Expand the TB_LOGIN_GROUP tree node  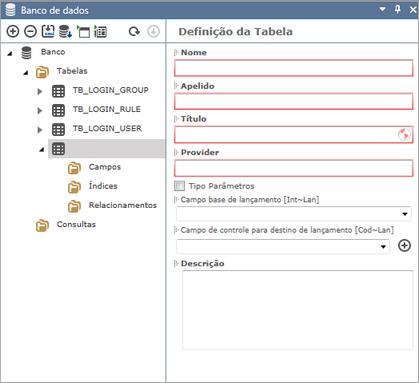[40, 91]
